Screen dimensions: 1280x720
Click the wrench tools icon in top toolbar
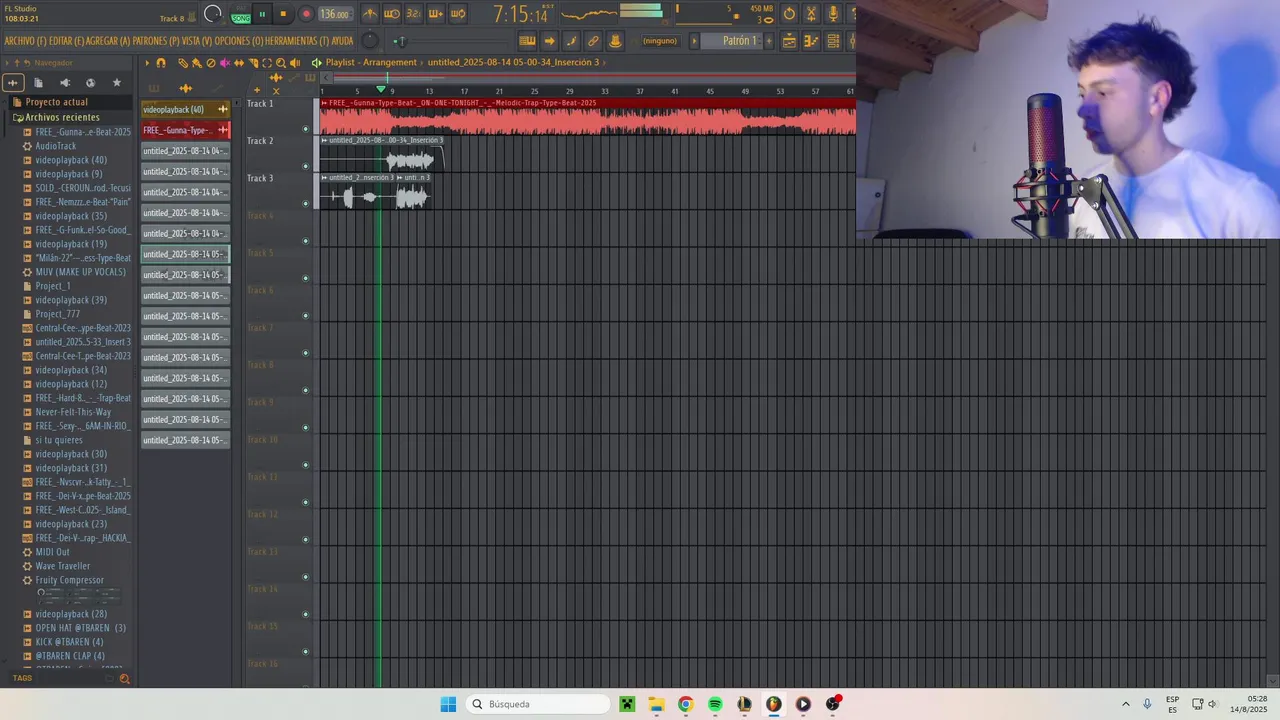[x=811, y=14]
